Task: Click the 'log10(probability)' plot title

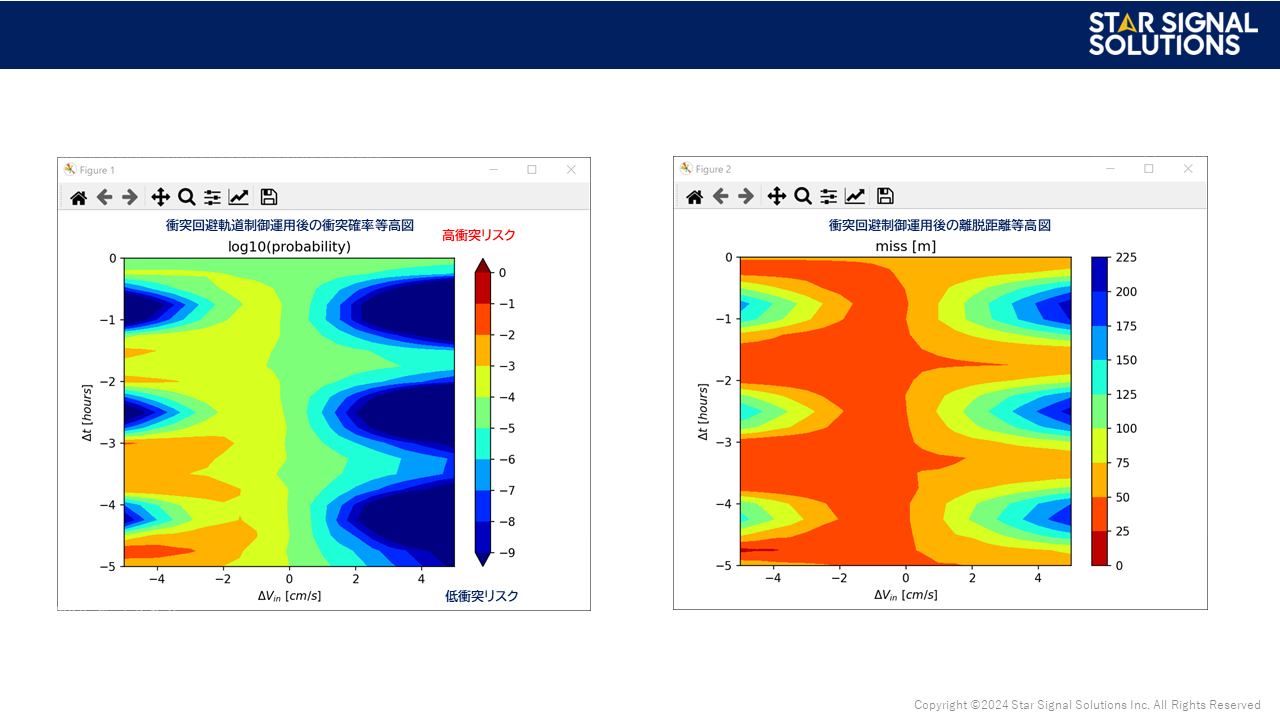Action: tap(289, 246)
